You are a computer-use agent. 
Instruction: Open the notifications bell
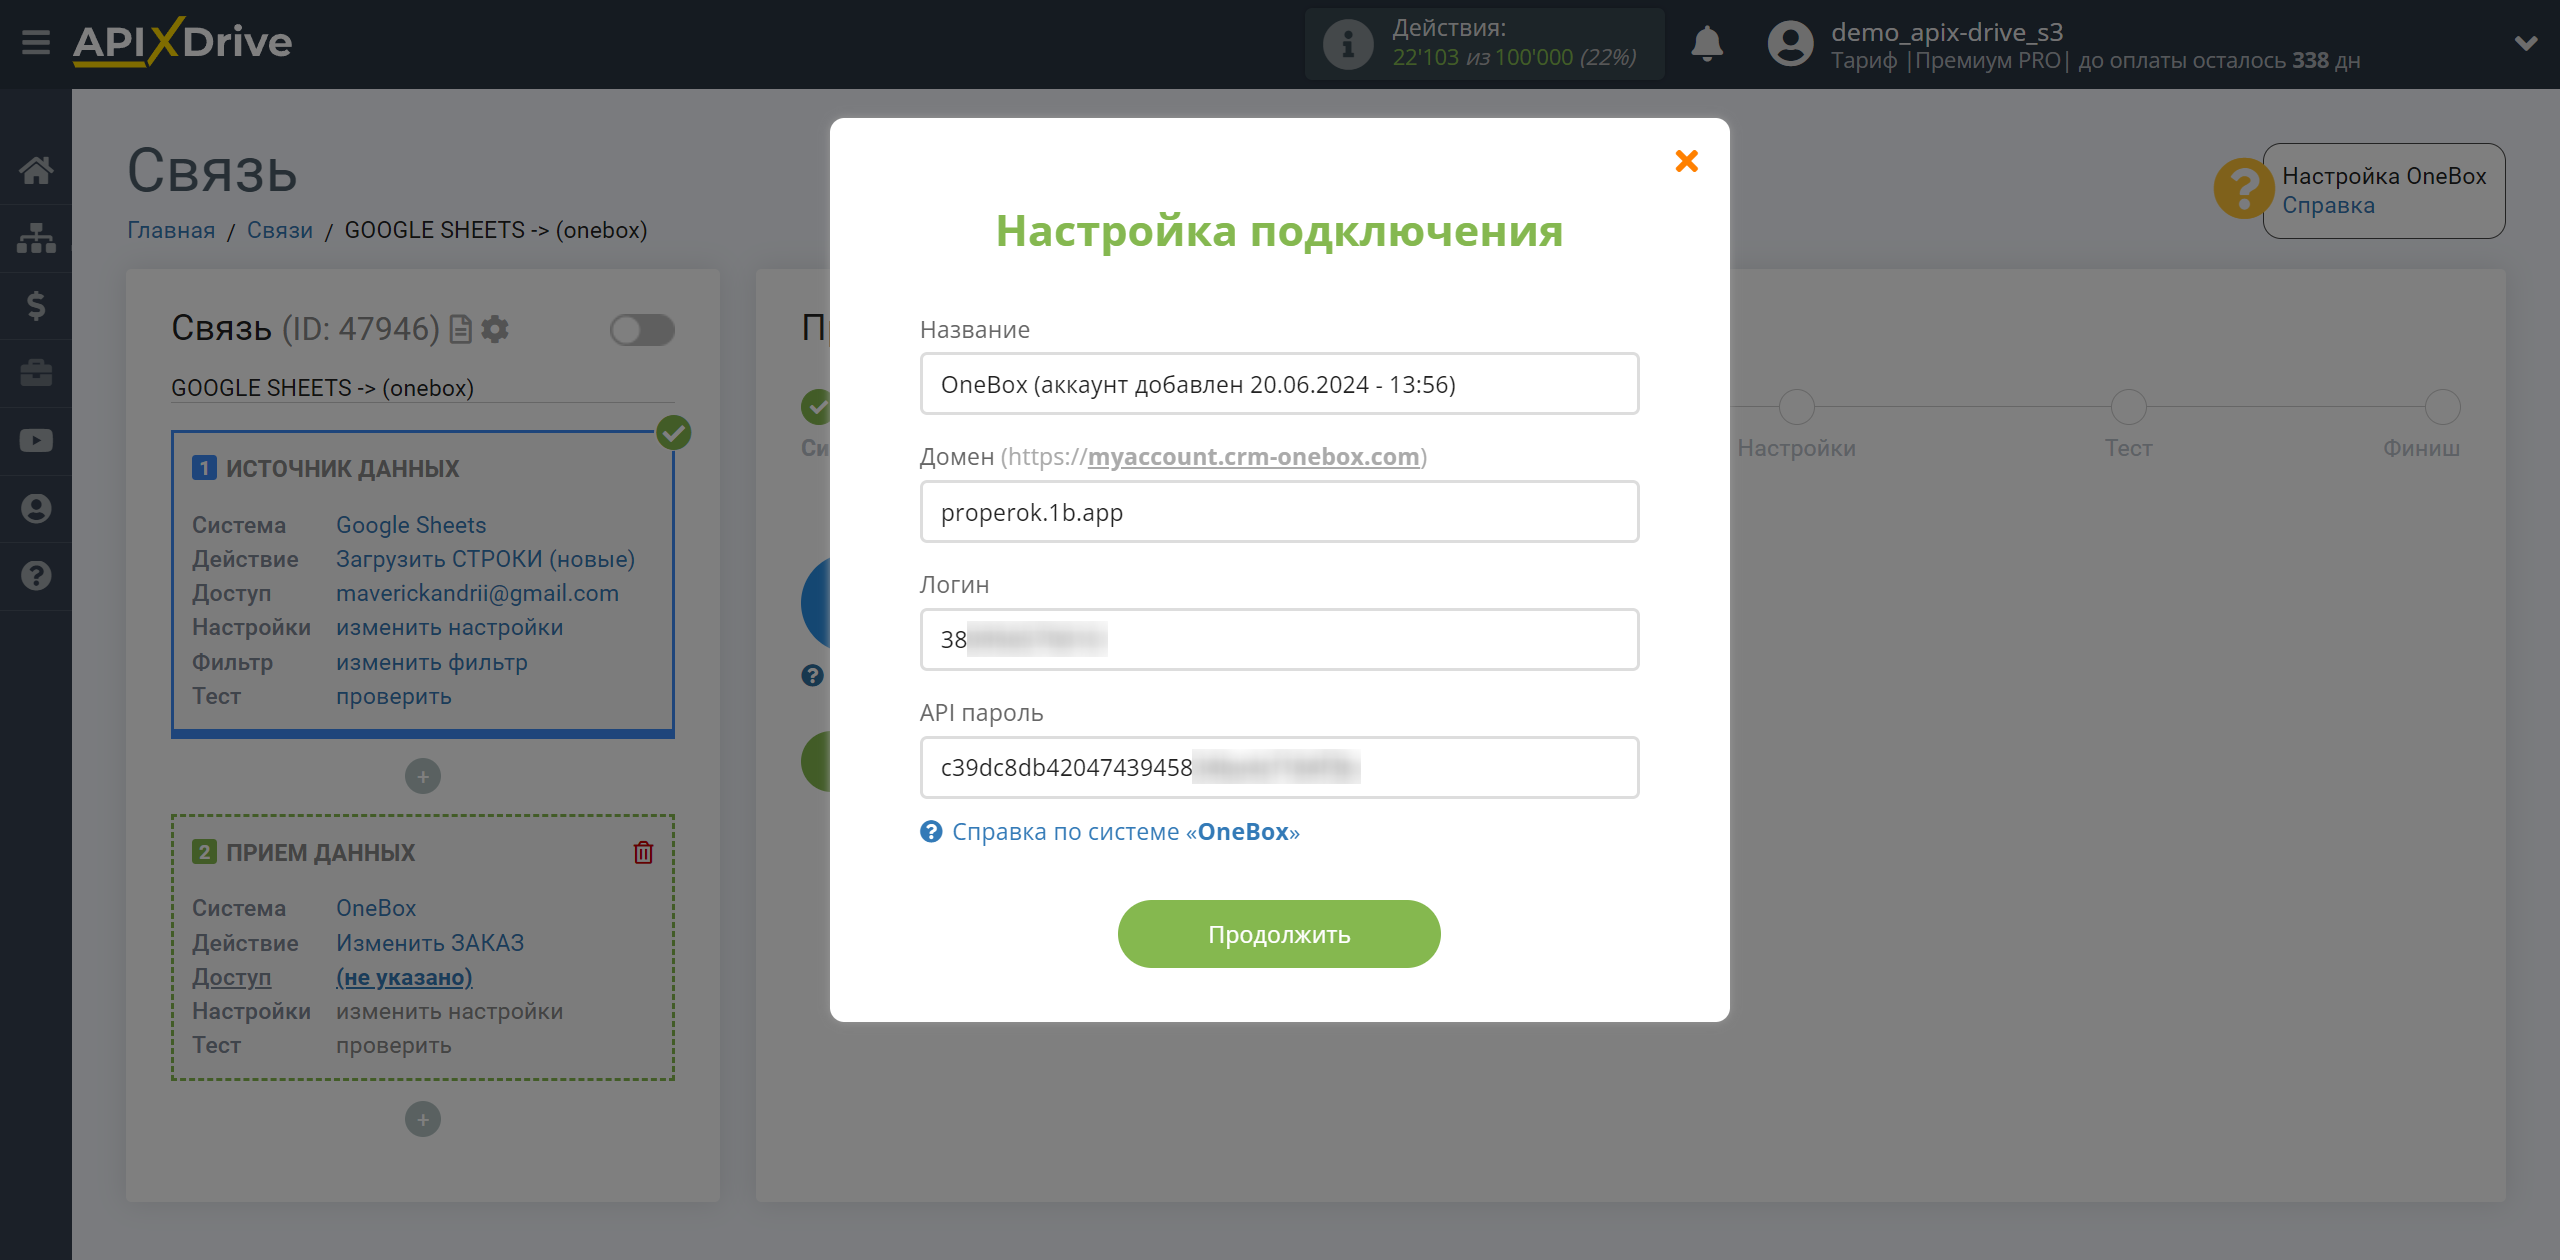click(1707, 44)
